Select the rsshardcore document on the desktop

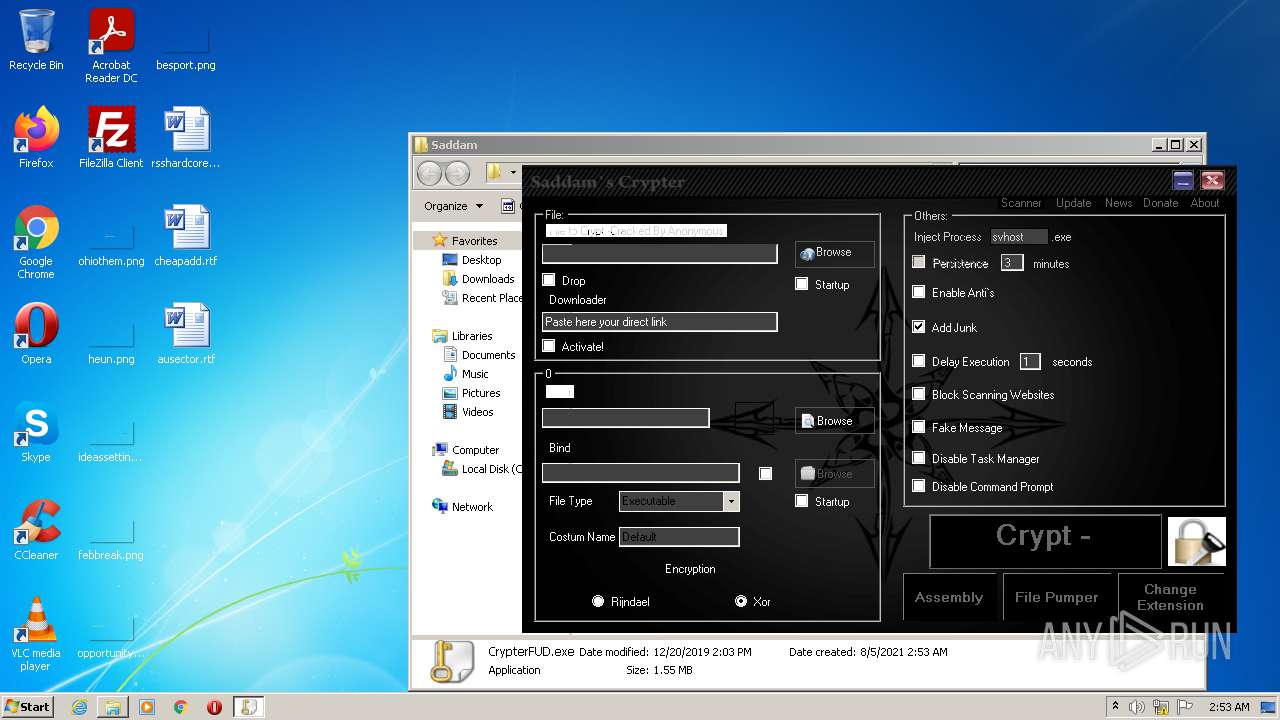coord(186,137)
